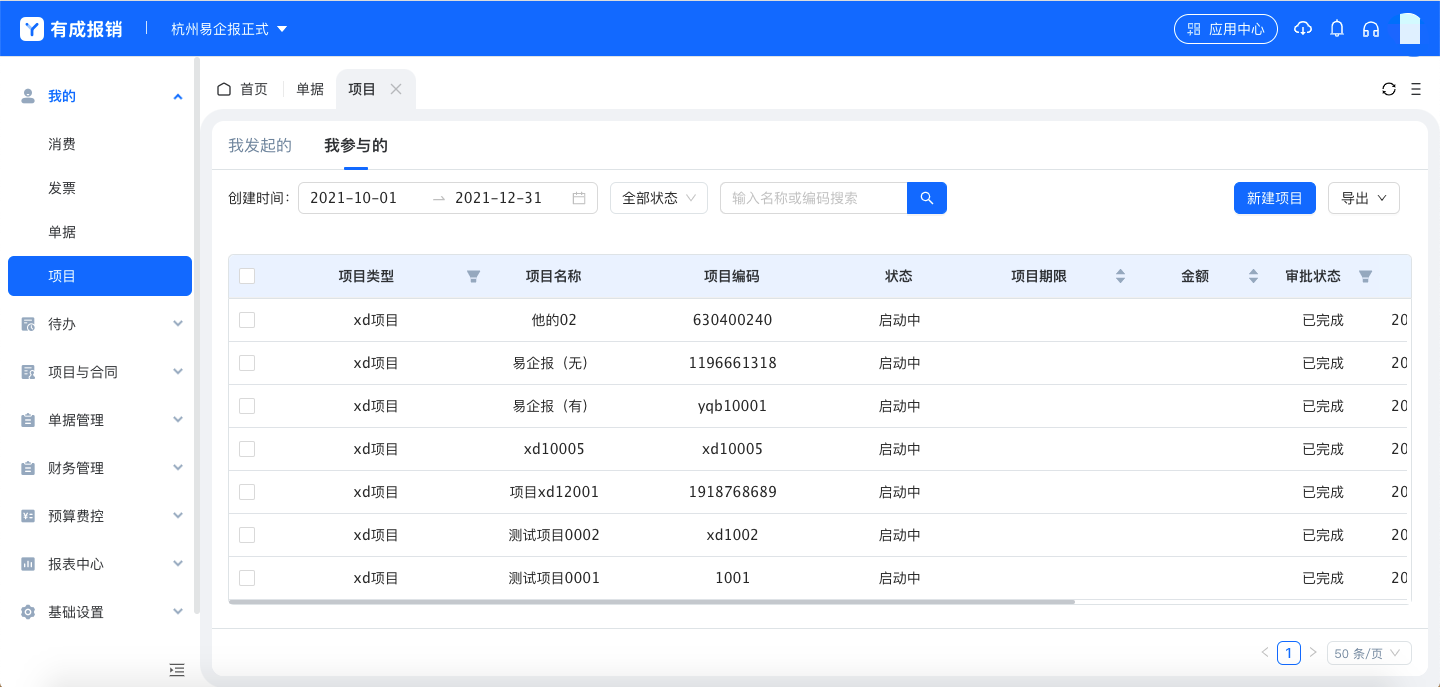Click the home icon on 首页 tab
The image size is (1440, 687).
(x=224, y=89)
